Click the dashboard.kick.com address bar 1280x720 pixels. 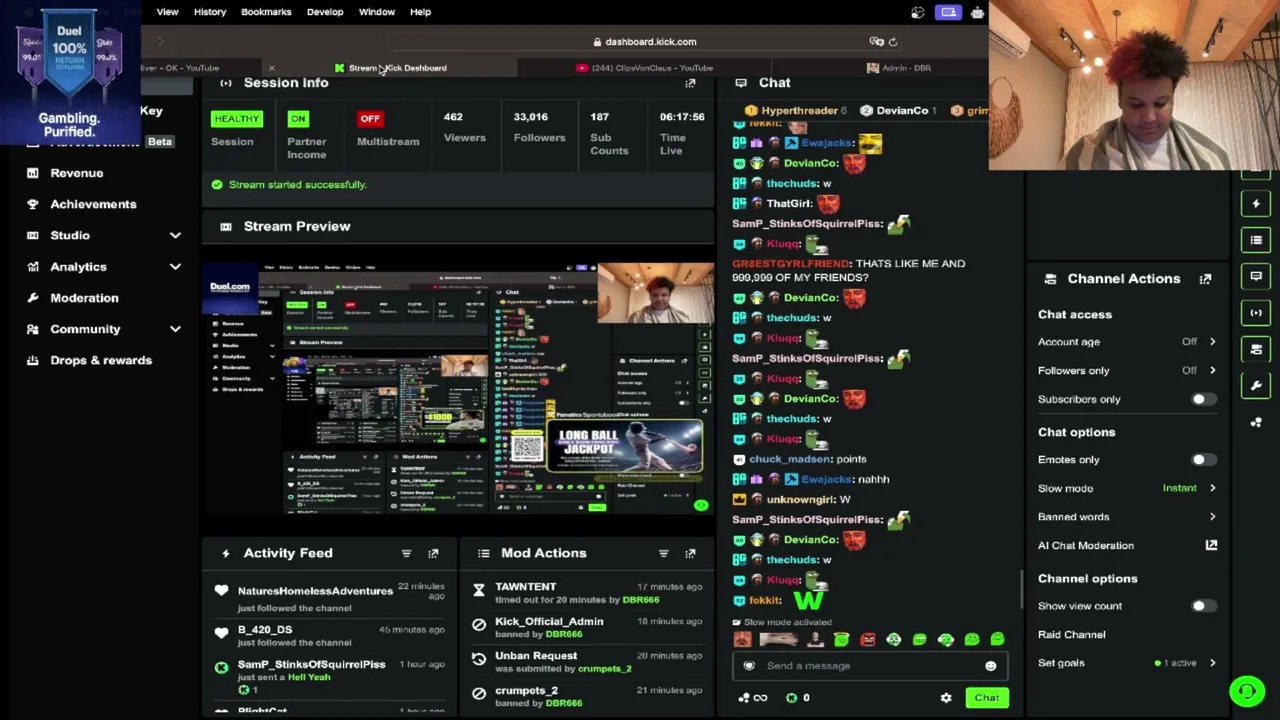pyautogui.click(x=650, y=42)
